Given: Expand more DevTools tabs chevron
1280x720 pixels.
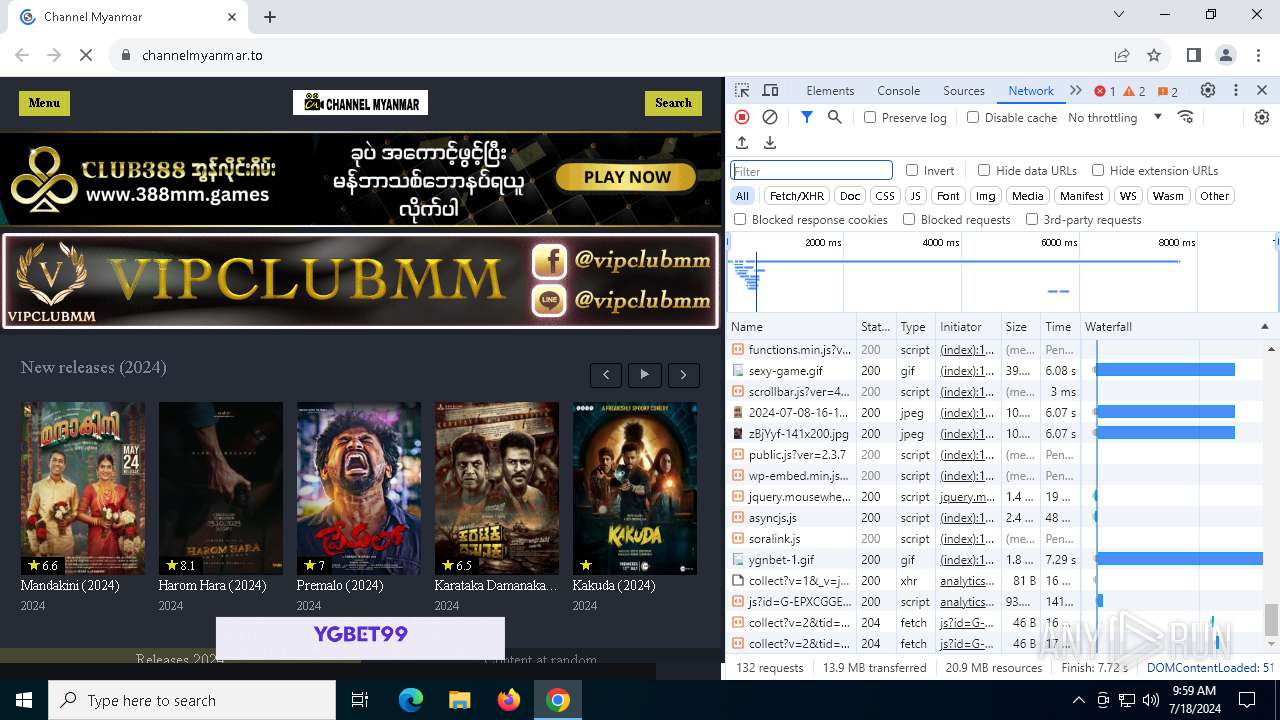Looking at the screenshot, I should (x=1076, y=90).
